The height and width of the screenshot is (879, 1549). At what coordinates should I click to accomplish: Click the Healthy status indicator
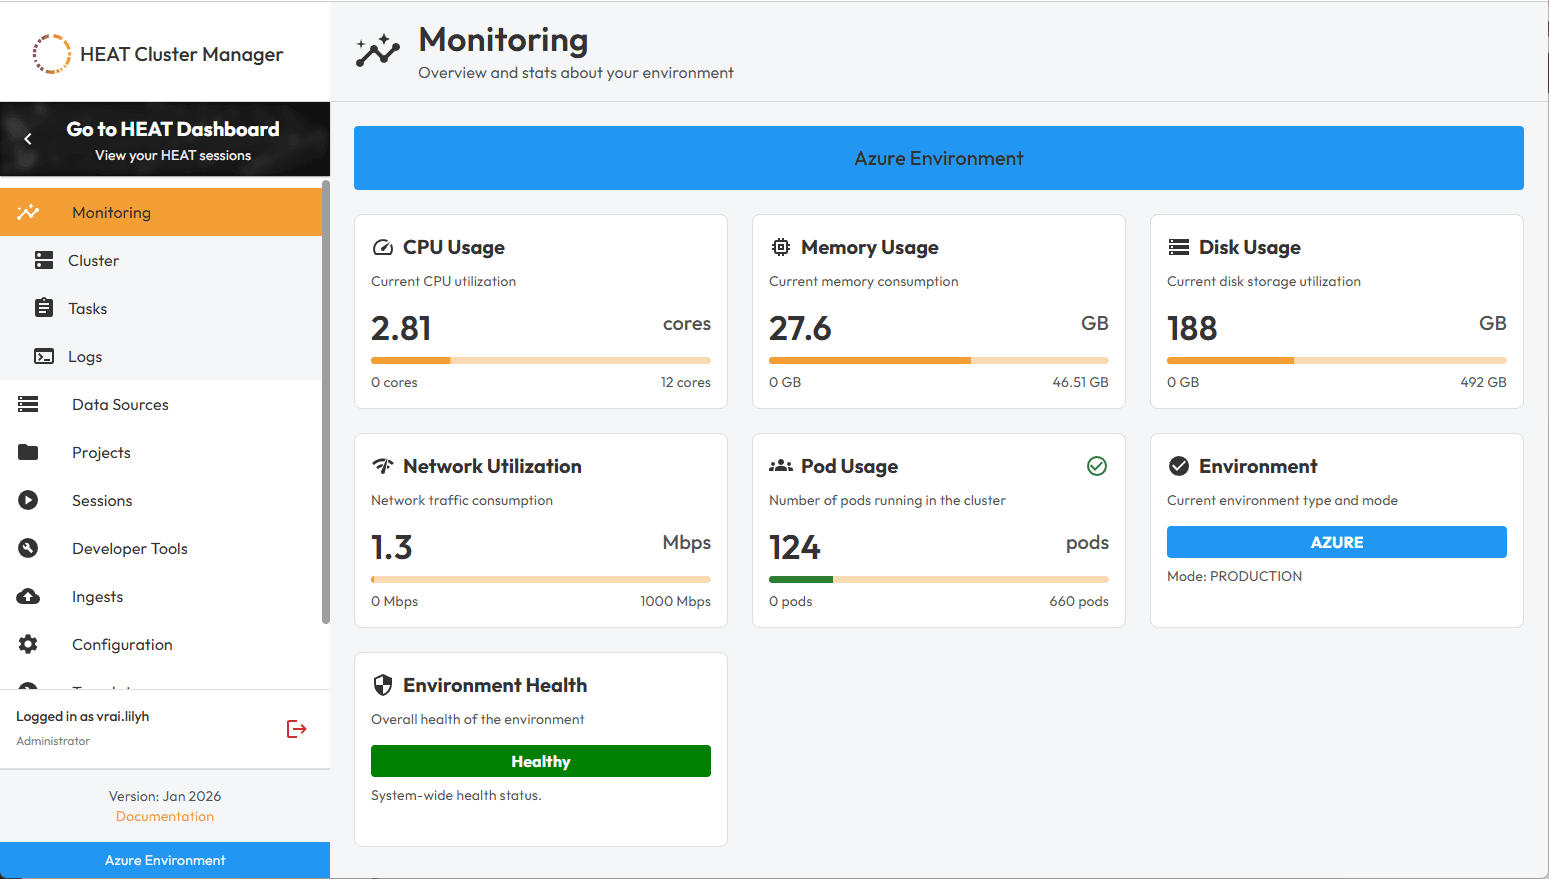pyautogui.click(x=540, y=760)
